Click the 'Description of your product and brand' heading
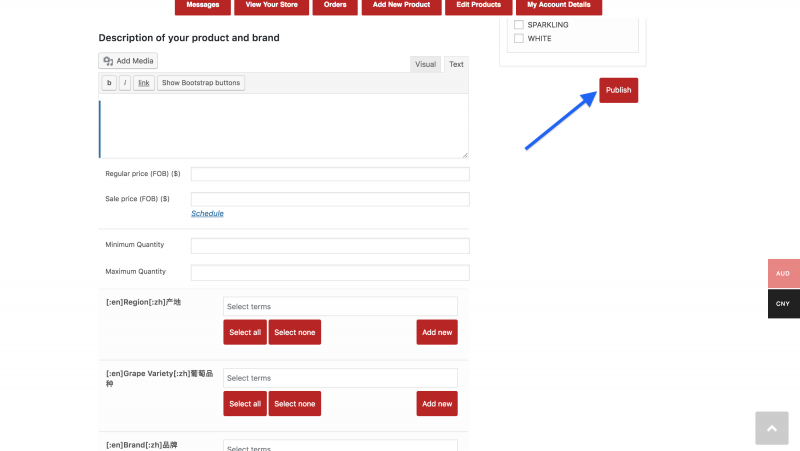The height and width of the screenshot is (451, 800). 189,38
